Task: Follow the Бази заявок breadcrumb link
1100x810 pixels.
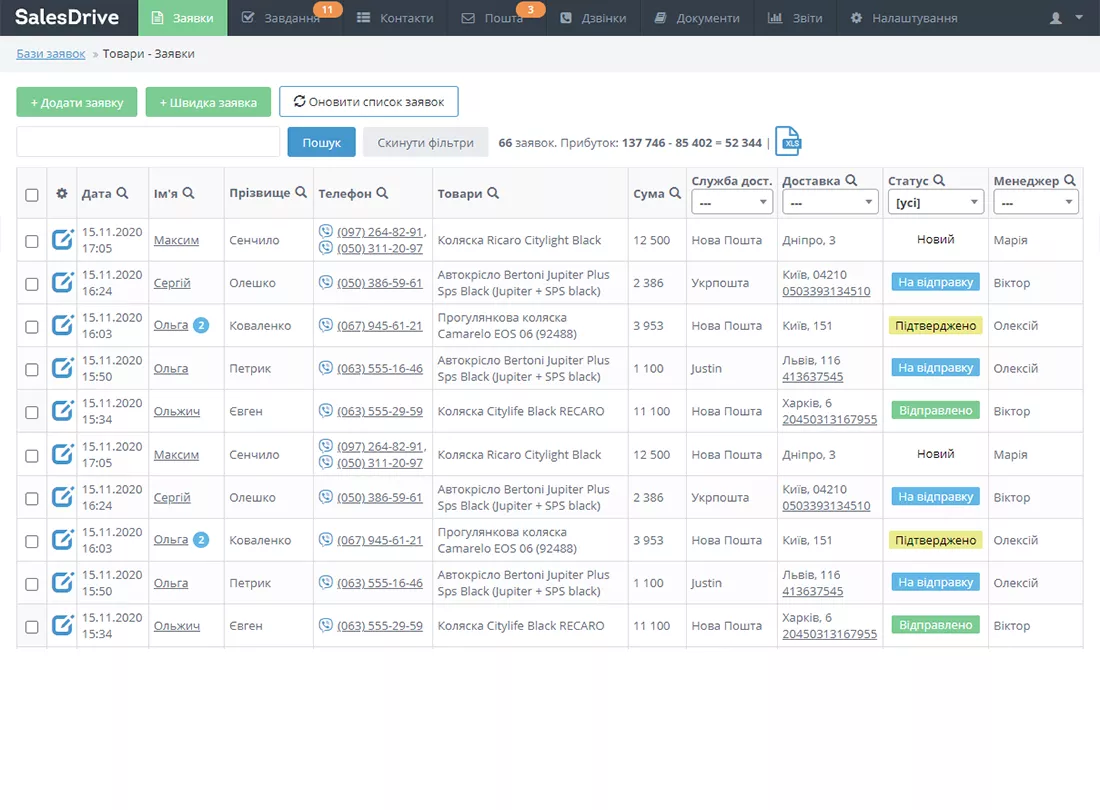Action: [x=51, y=53]
